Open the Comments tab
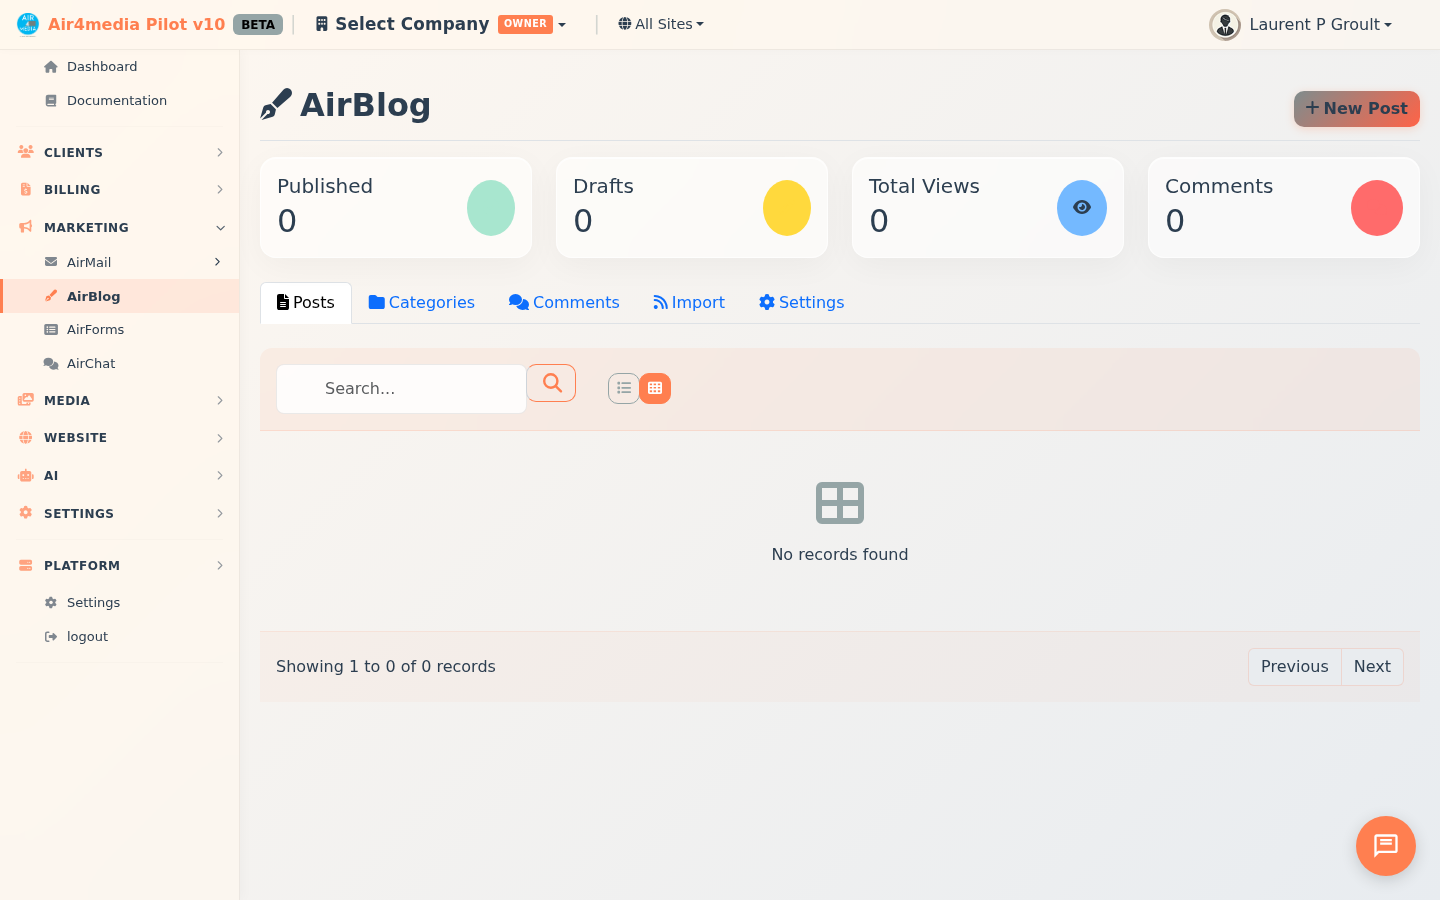 pyautogui.click(x=564, y=302)
